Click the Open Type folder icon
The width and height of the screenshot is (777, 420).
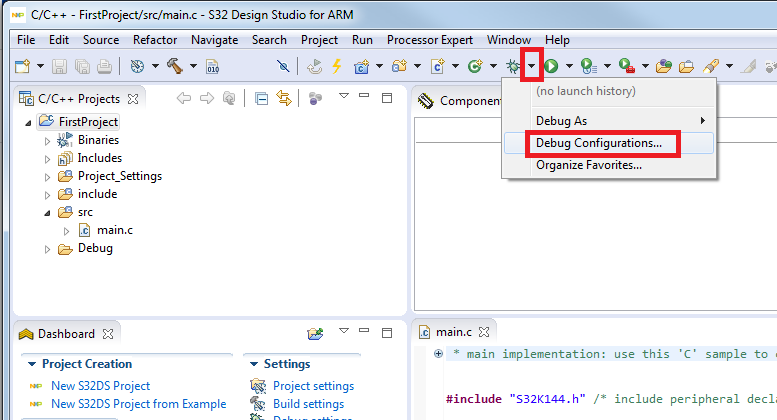(664, 66)
